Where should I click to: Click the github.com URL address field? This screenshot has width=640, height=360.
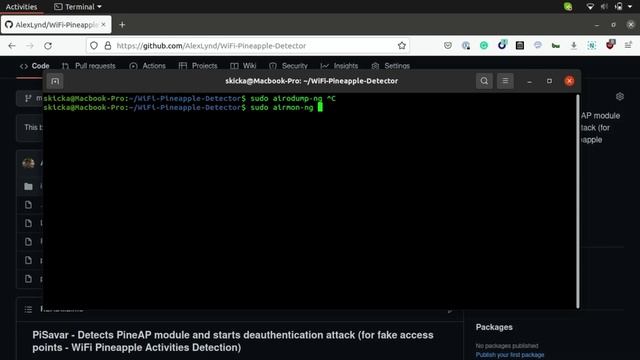(x=248, y=46)
